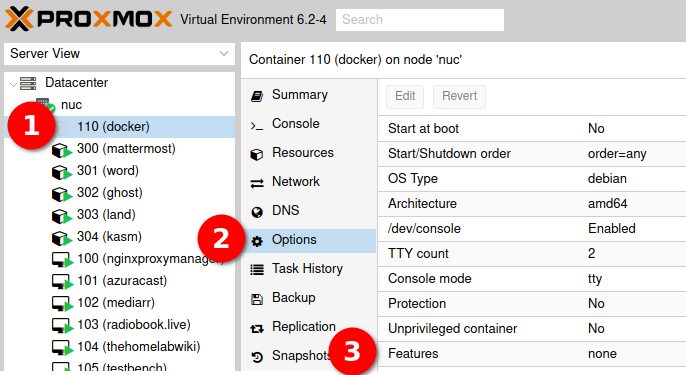
Task: Collapse the Datacenter tree node
Action: (13, 83)
